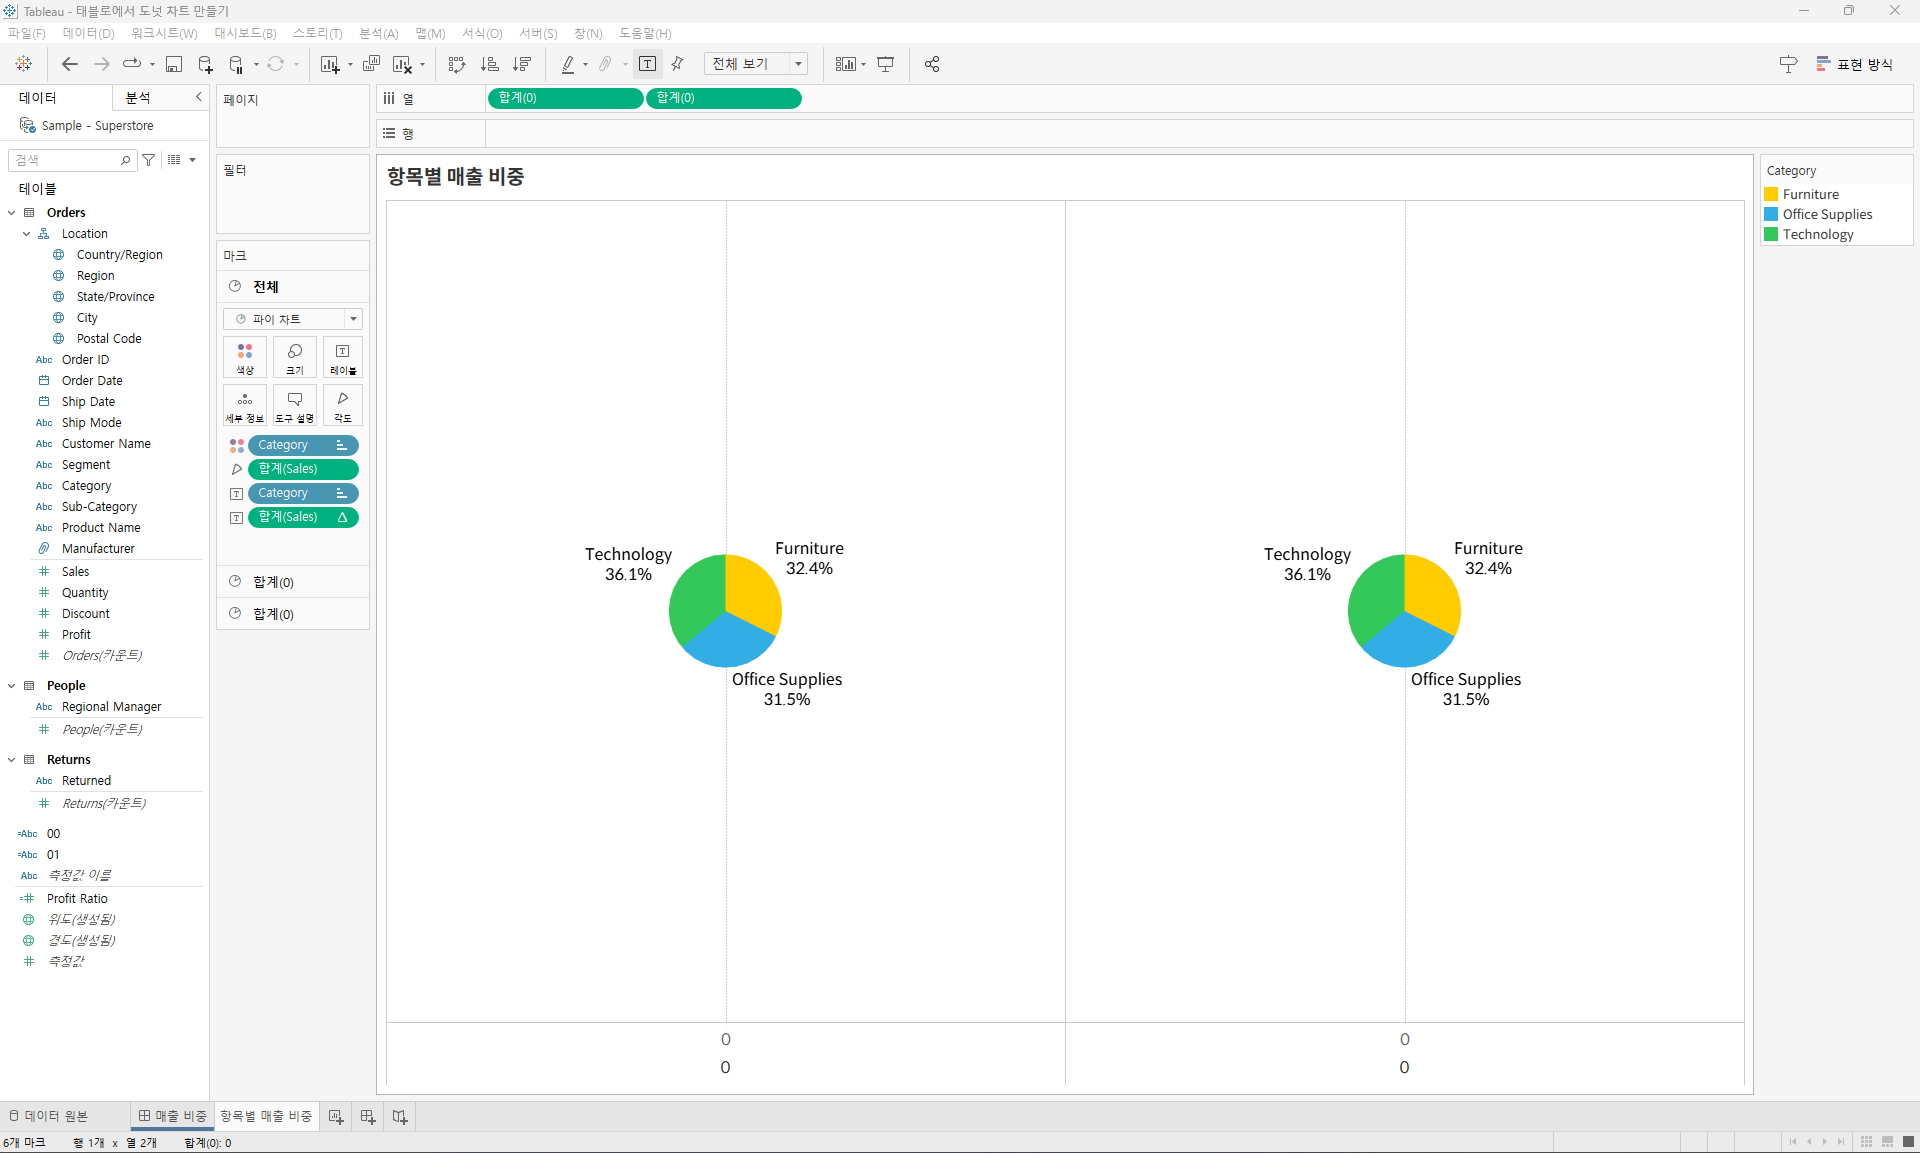Viewport: 1920px width, 1153px height.
Task: Click the save workbook icon
Action: point(174,64)
